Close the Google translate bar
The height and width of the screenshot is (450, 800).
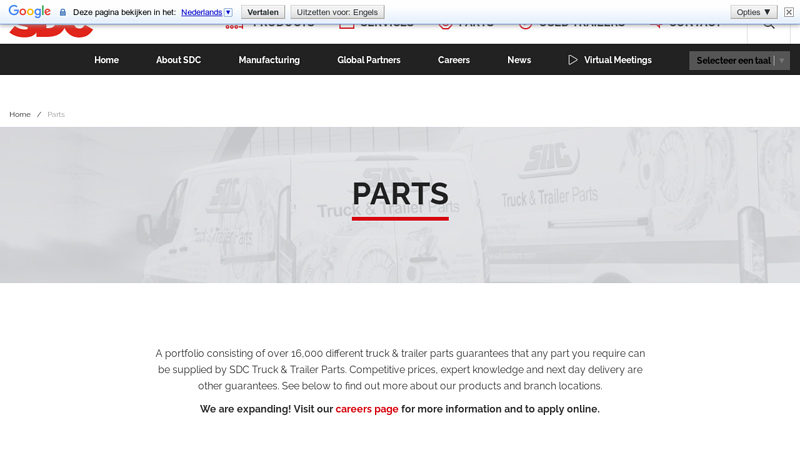click(x=789, y=12)
